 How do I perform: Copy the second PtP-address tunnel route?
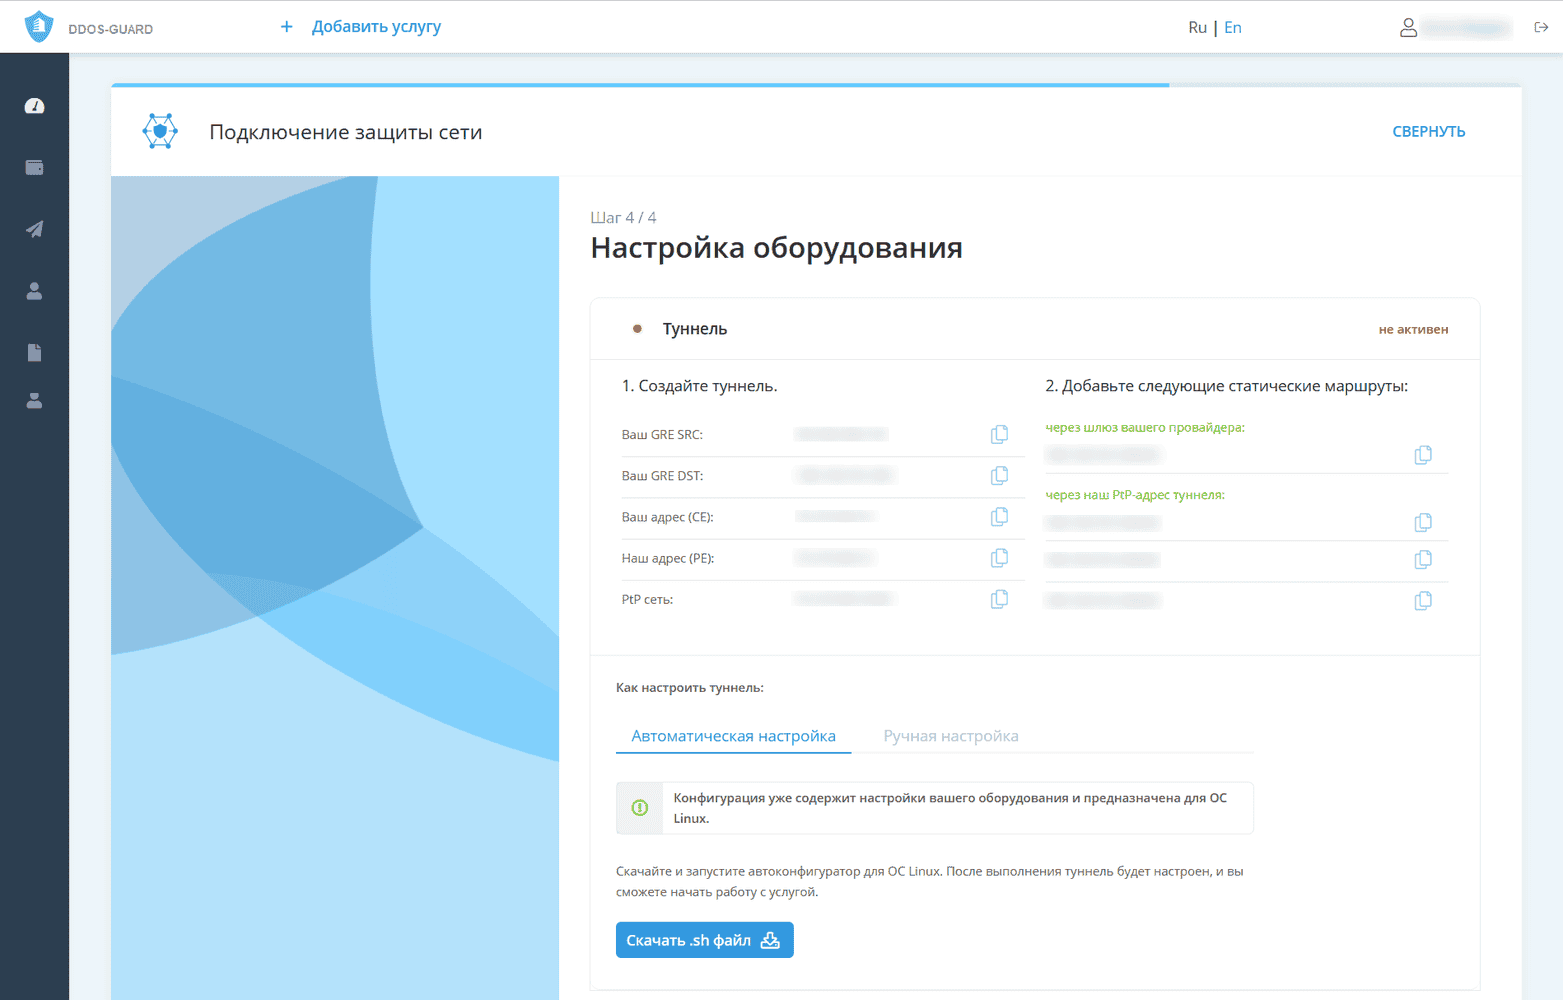coord(1423,560)
